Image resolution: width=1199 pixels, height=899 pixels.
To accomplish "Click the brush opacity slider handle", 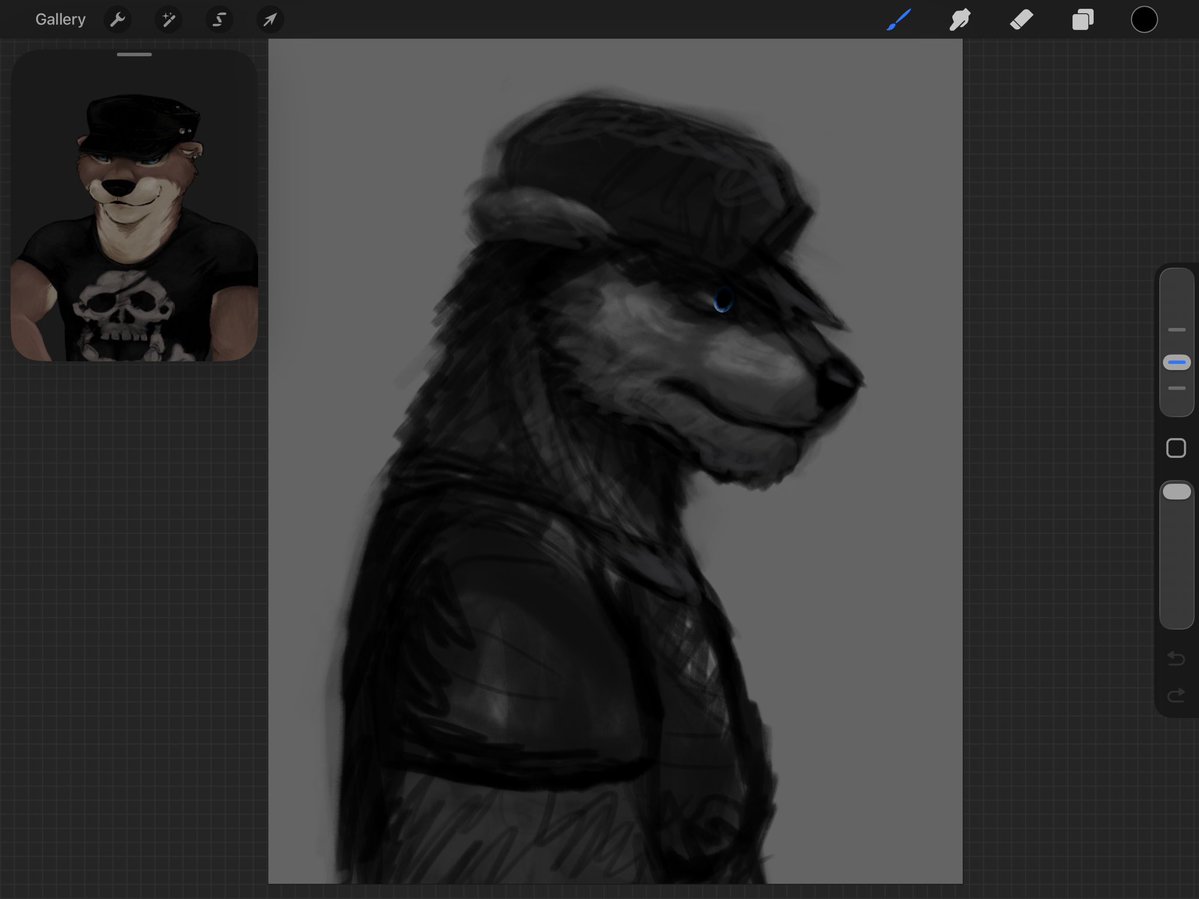I will pos(1177,492).
